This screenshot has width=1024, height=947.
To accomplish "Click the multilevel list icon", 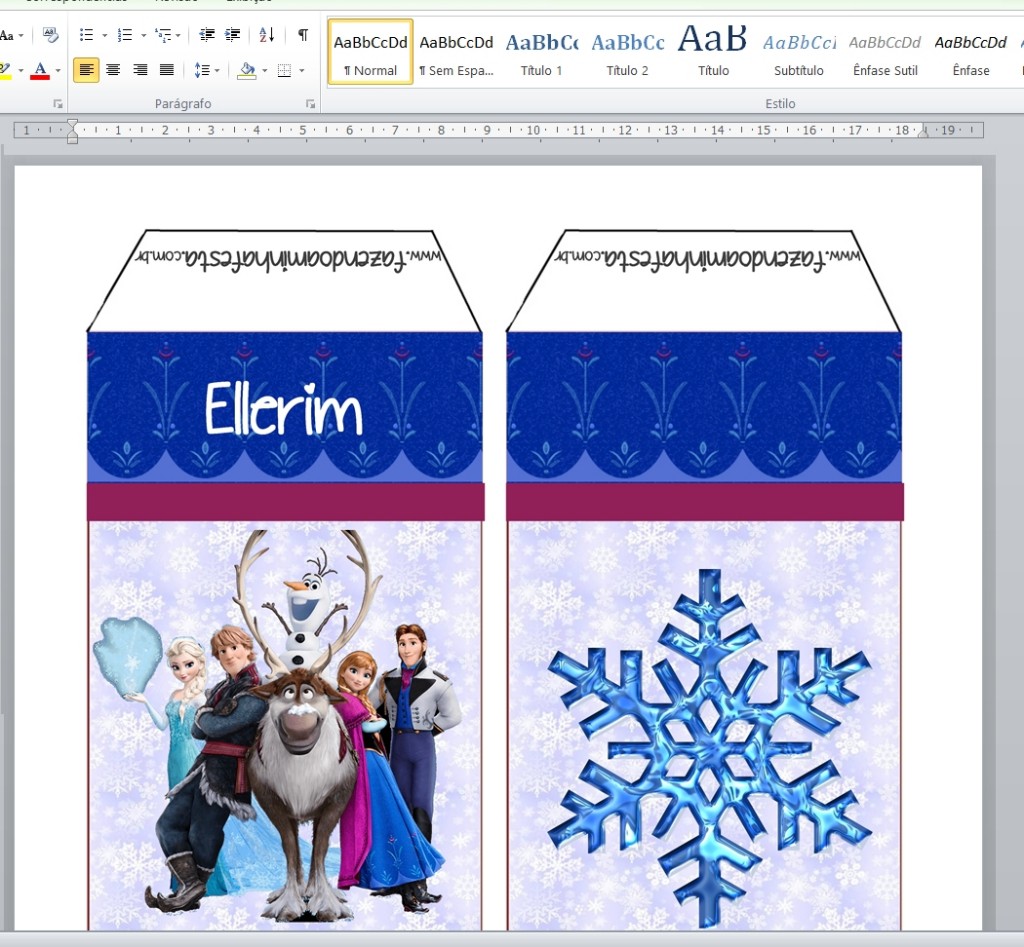I will pyautogui.click(x=164, y=35).
